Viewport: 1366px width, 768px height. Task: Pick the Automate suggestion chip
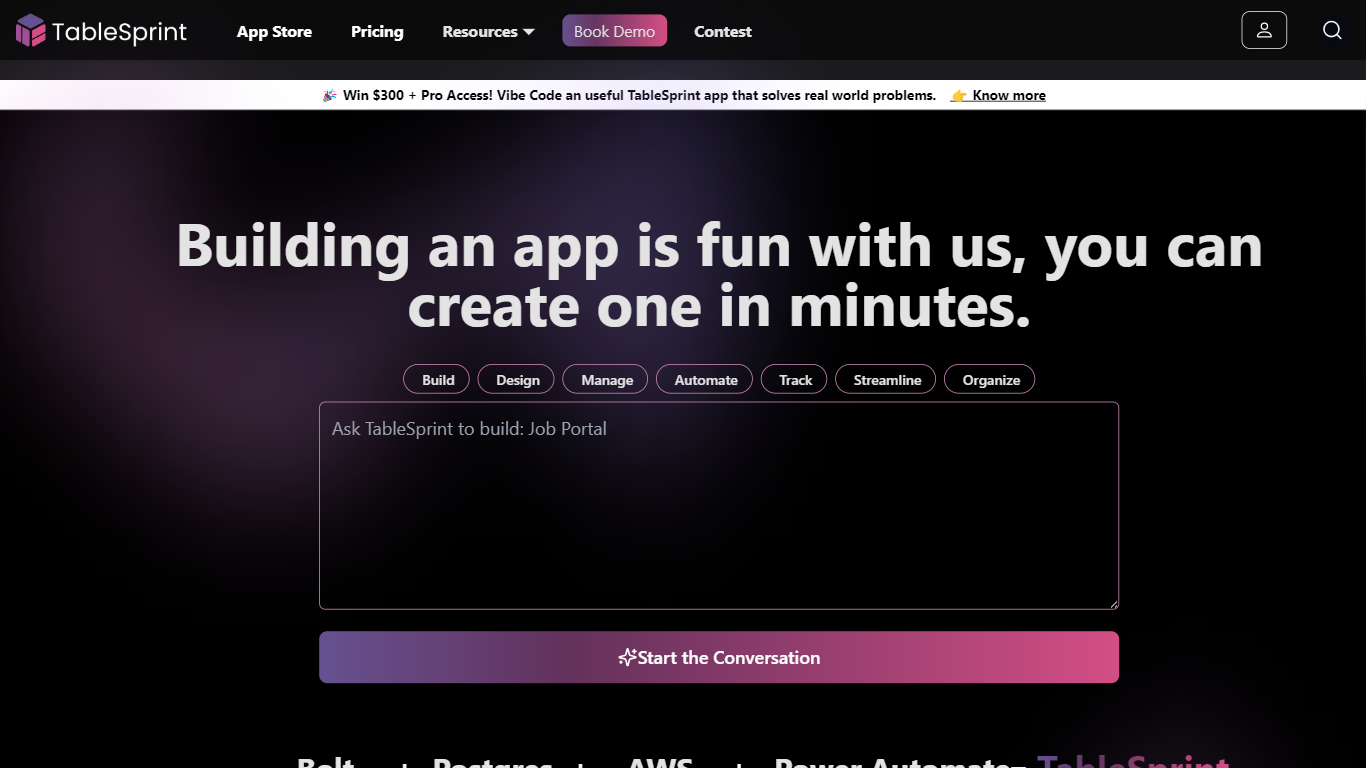click(705, 380)
